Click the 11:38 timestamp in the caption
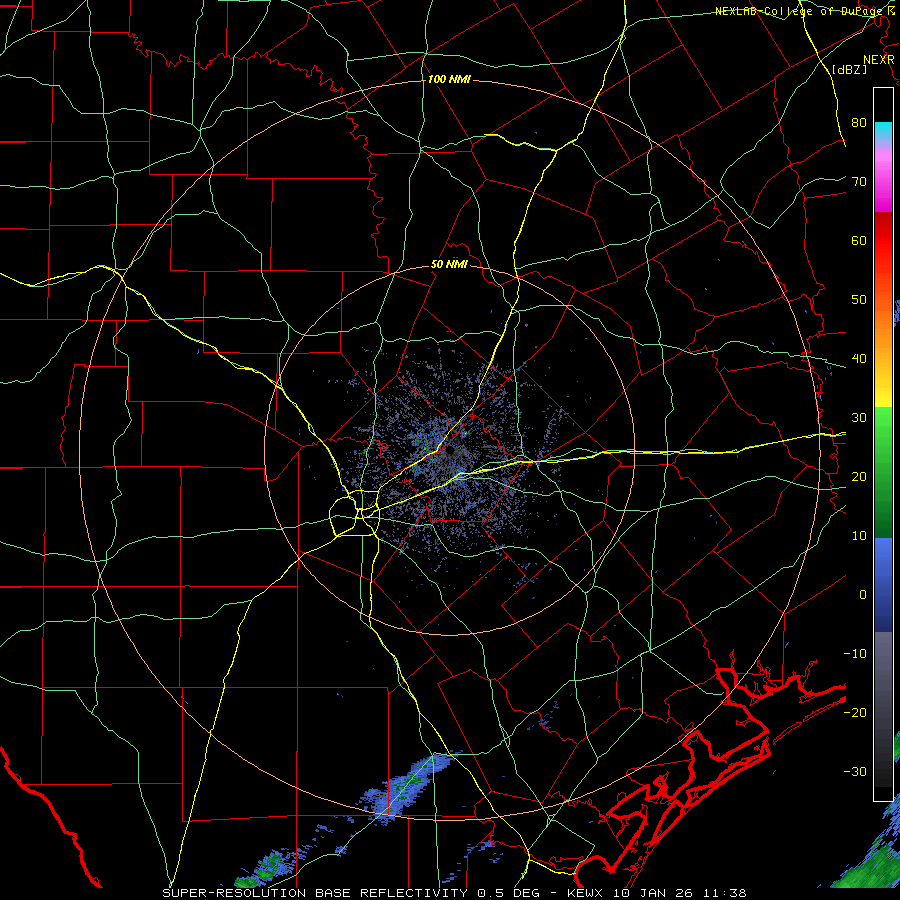 (725, 893)
